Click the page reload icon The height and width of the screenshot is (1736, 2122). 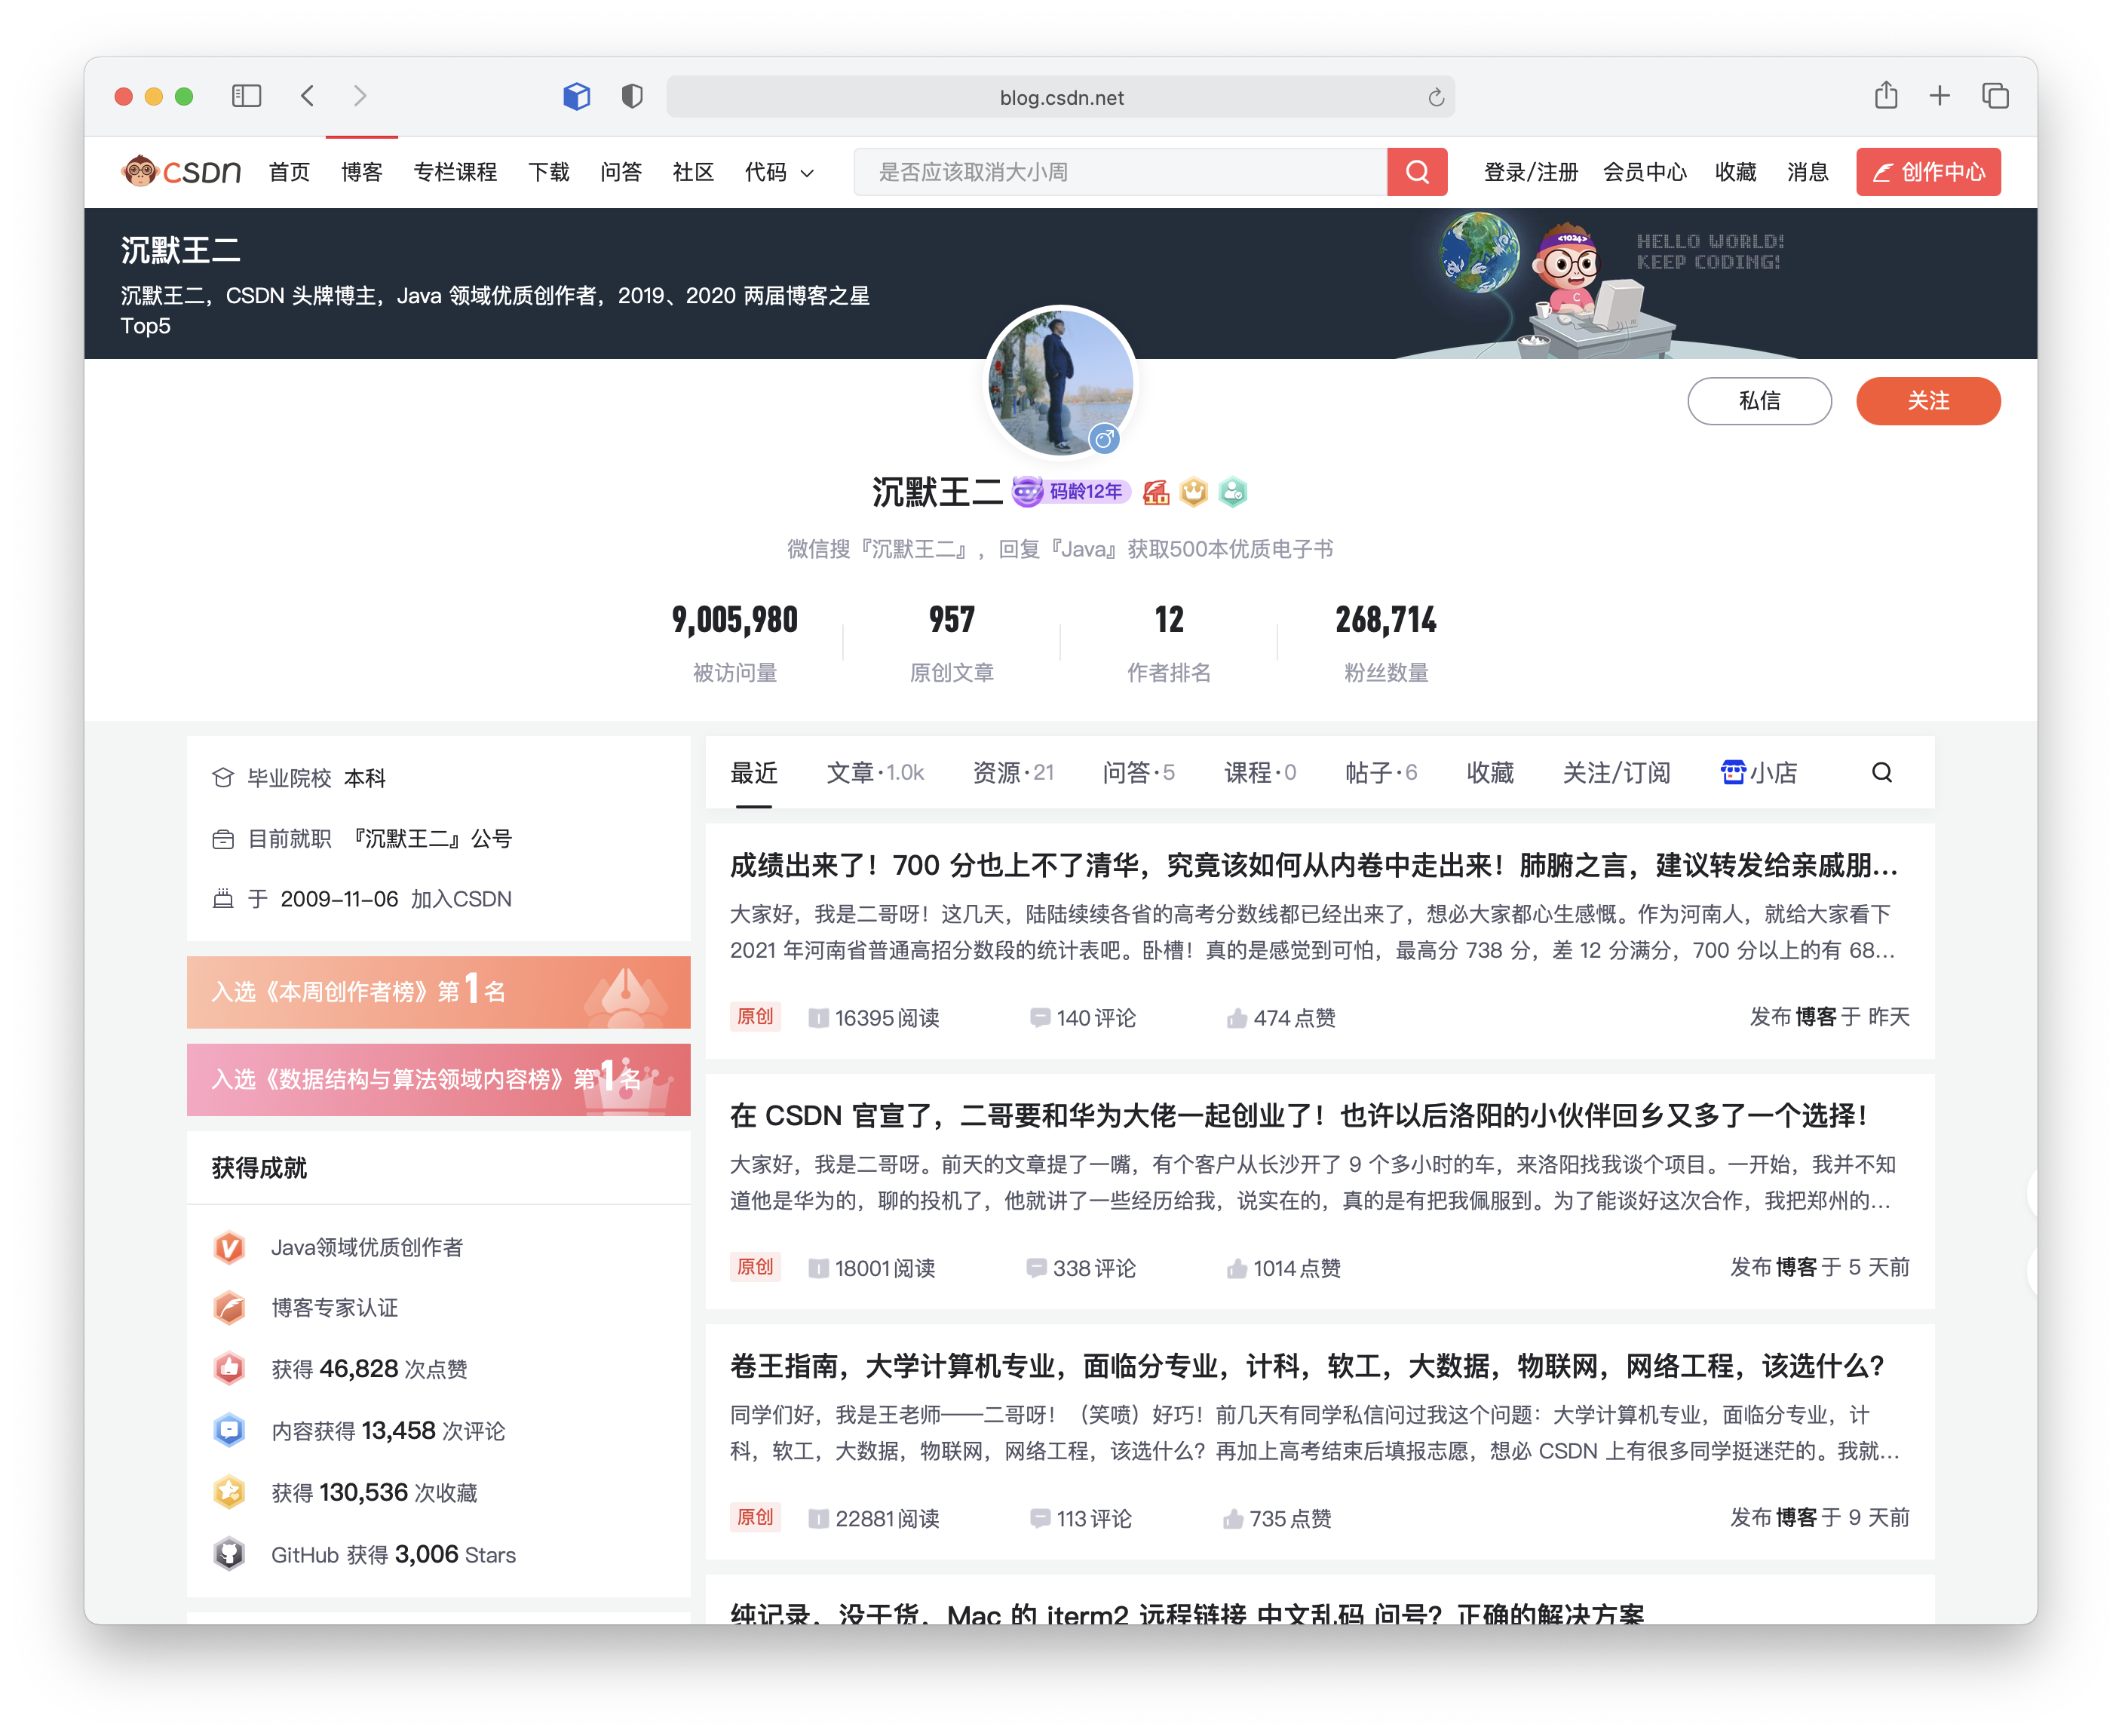point(1436,97)
